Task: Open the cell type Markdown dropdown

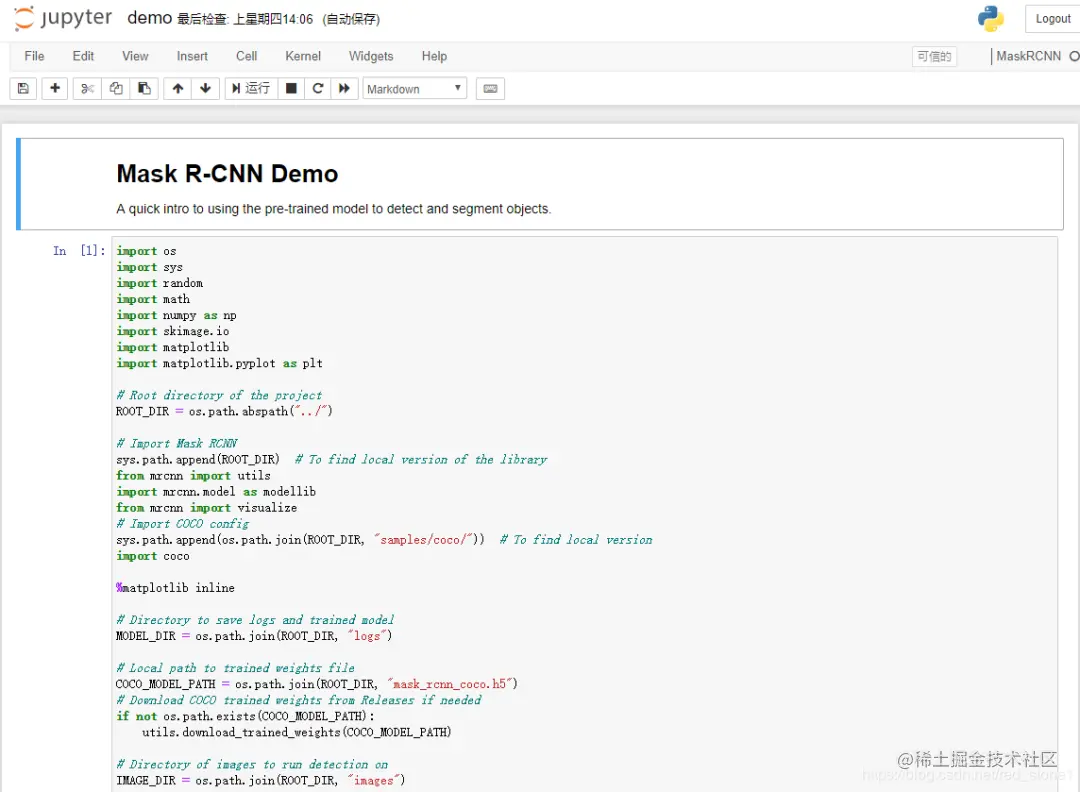Action: (415, 89)
